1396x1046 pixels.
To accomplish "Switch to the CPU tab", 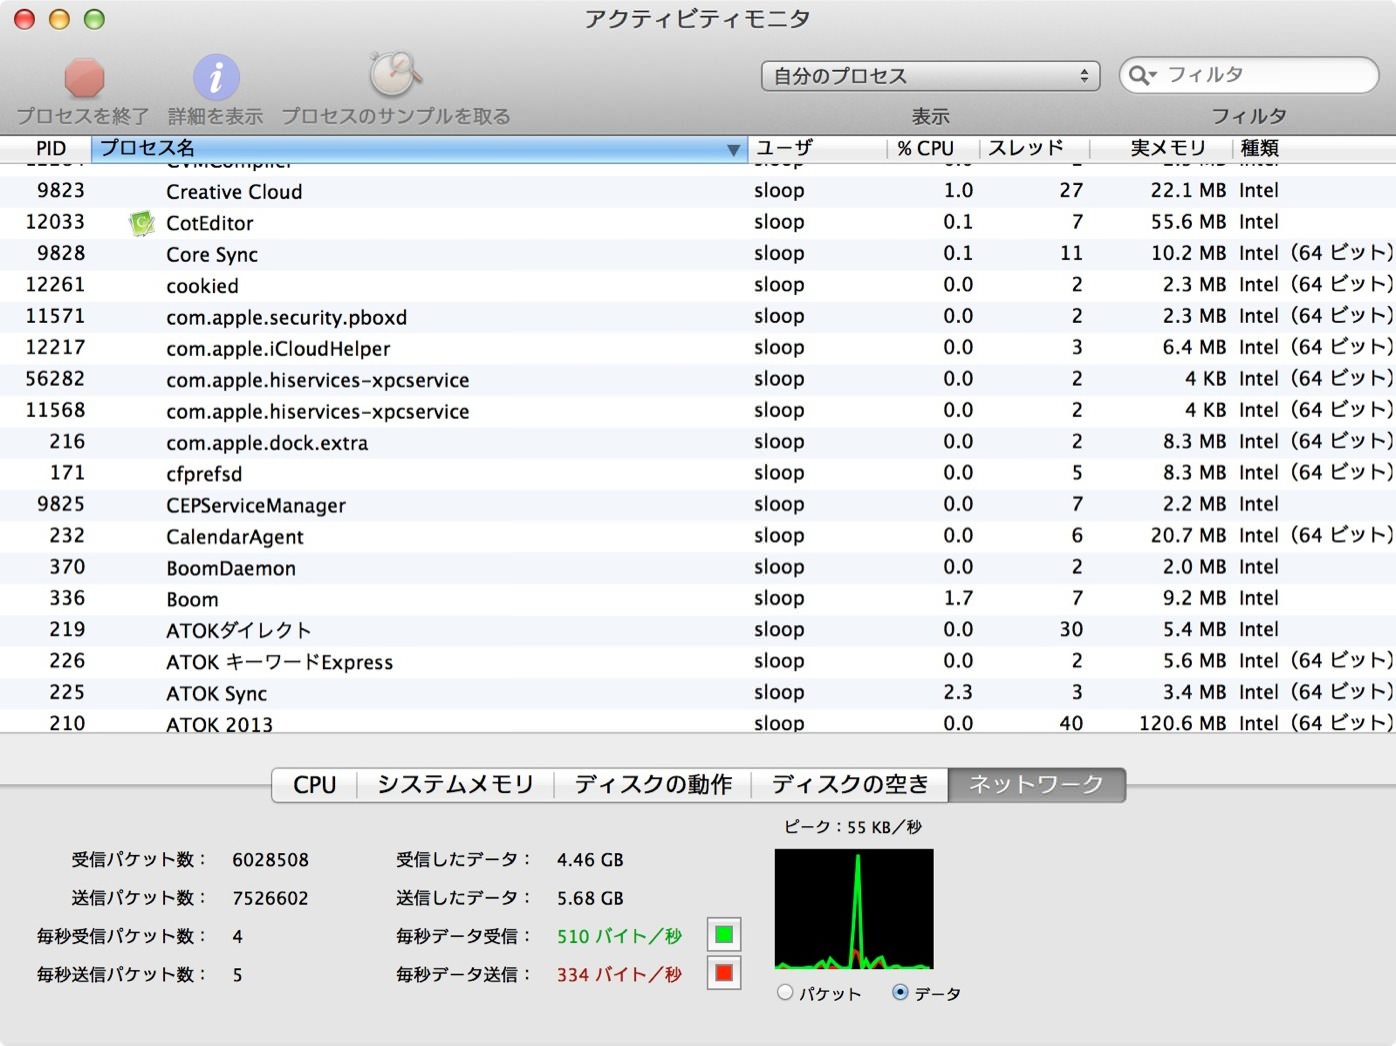I will 314,785.
